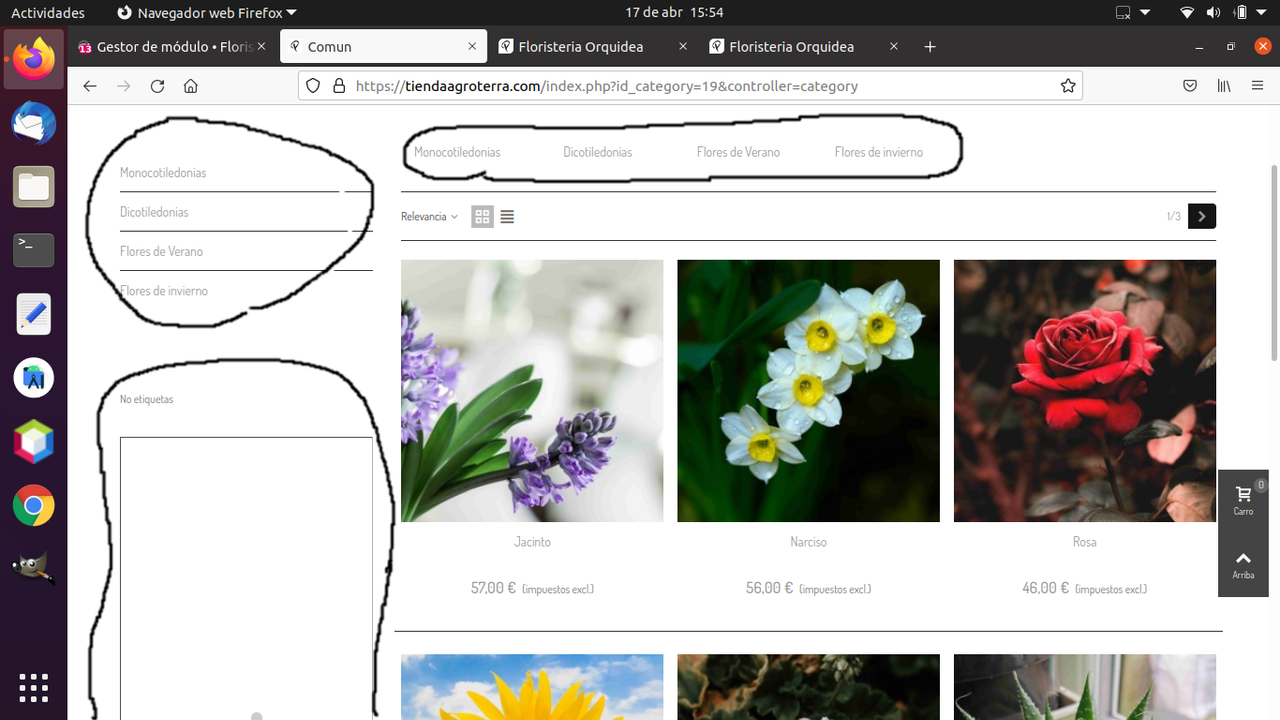Open the volume speaker icon
The image size is (1280, 720).
(1213, 13)
